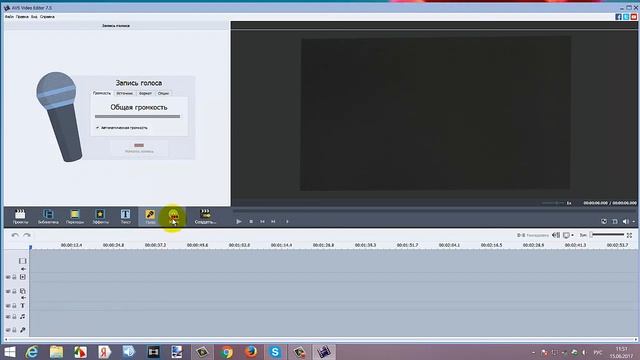The image size is (640, 360).
Task: Open Google Chrome from taskbar
Action: [x=226, y=352]
